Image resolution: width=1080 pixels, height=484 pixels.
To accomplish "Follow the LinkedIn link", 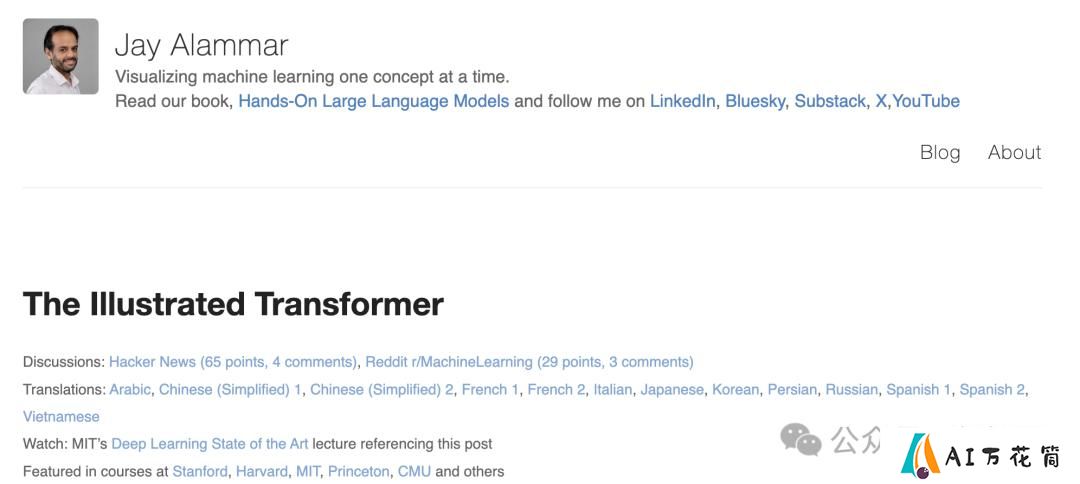I will (683, 101).
